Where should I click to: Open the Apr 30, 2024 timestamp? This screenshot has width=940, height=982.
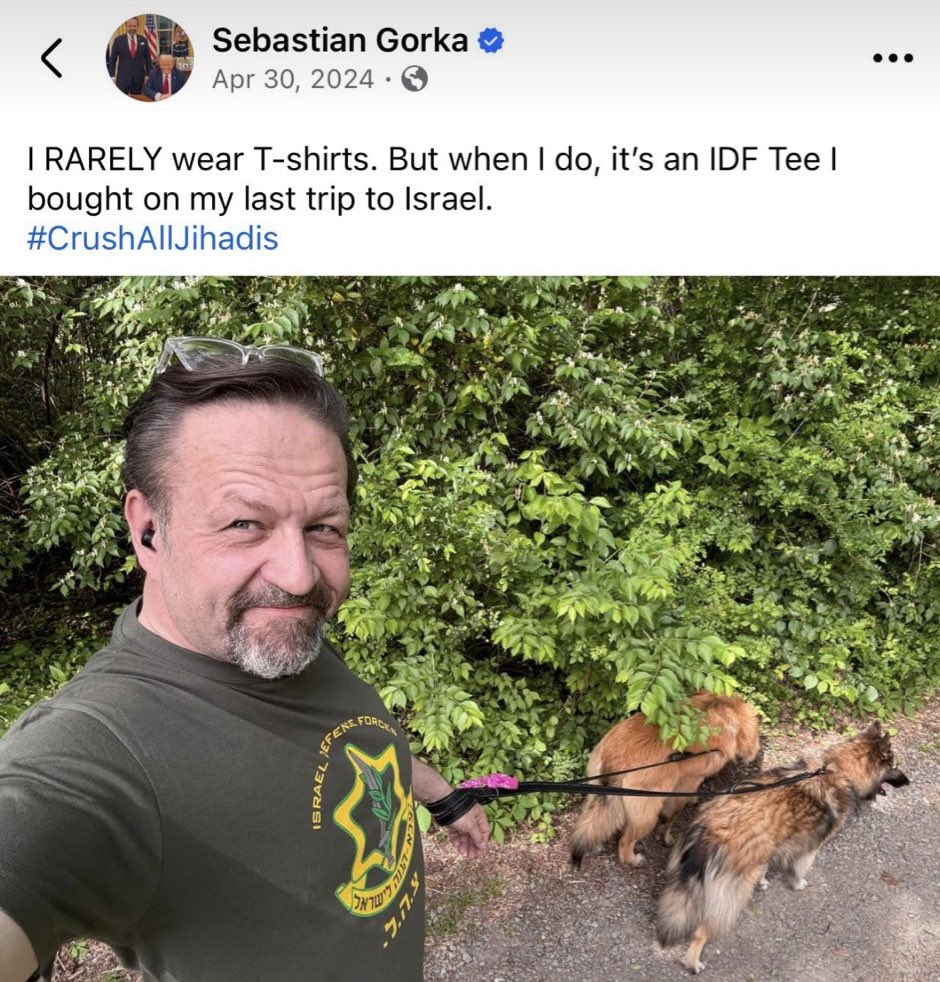pos(292,80)
